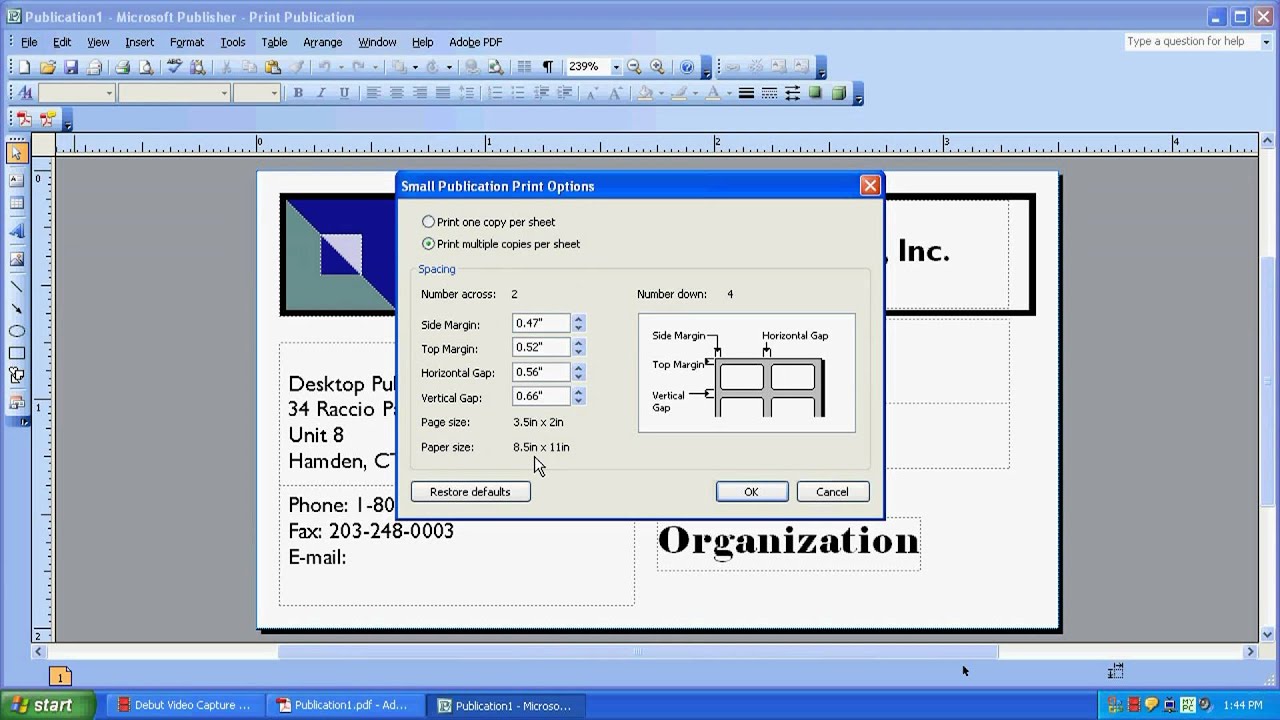This screenshot has width=1280, height=720.
Task: Toggle the paragraph marks (¶) icon
Action: (x=547, y=67)
